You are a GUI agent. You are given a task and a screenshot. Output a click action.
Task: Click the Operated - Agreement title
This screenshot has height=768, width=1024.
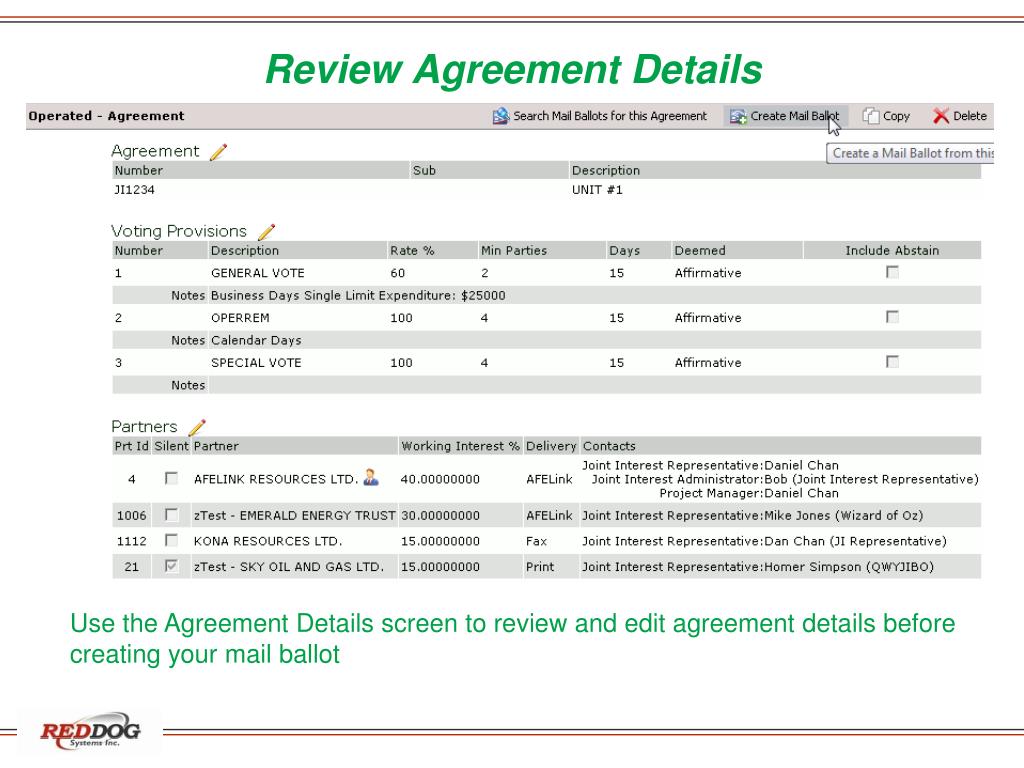pyautogui.click(x=106, y=116)
